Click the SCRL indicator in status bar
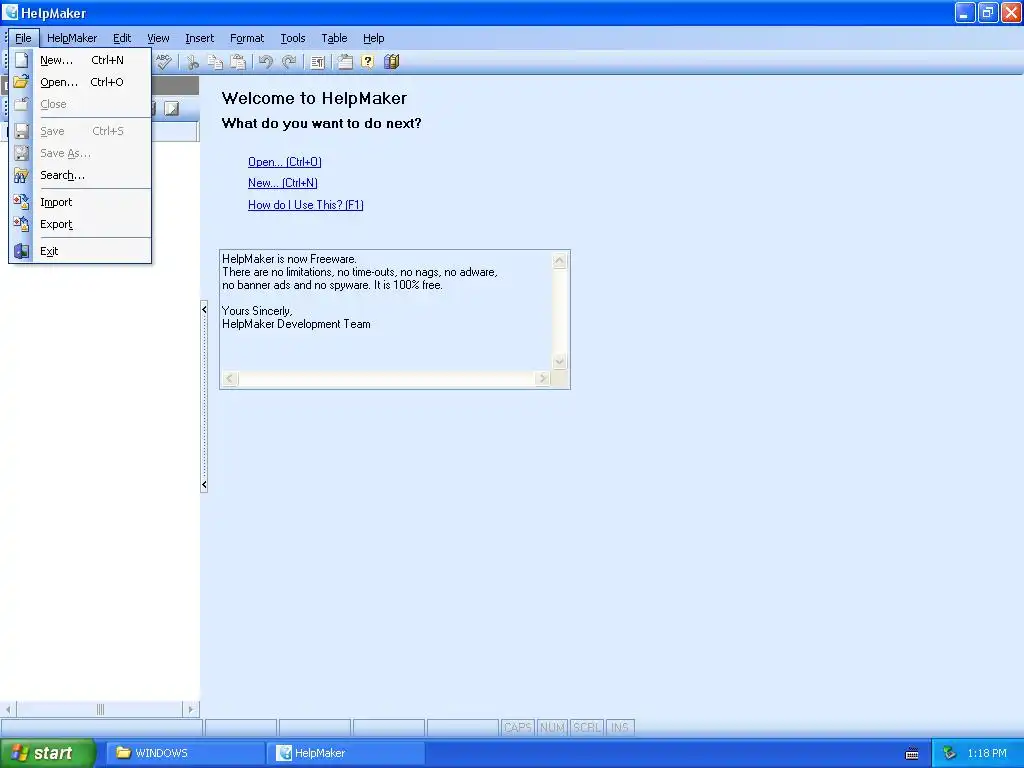The width and height of the screenshot is (1024, 768). tap(586, 728)
